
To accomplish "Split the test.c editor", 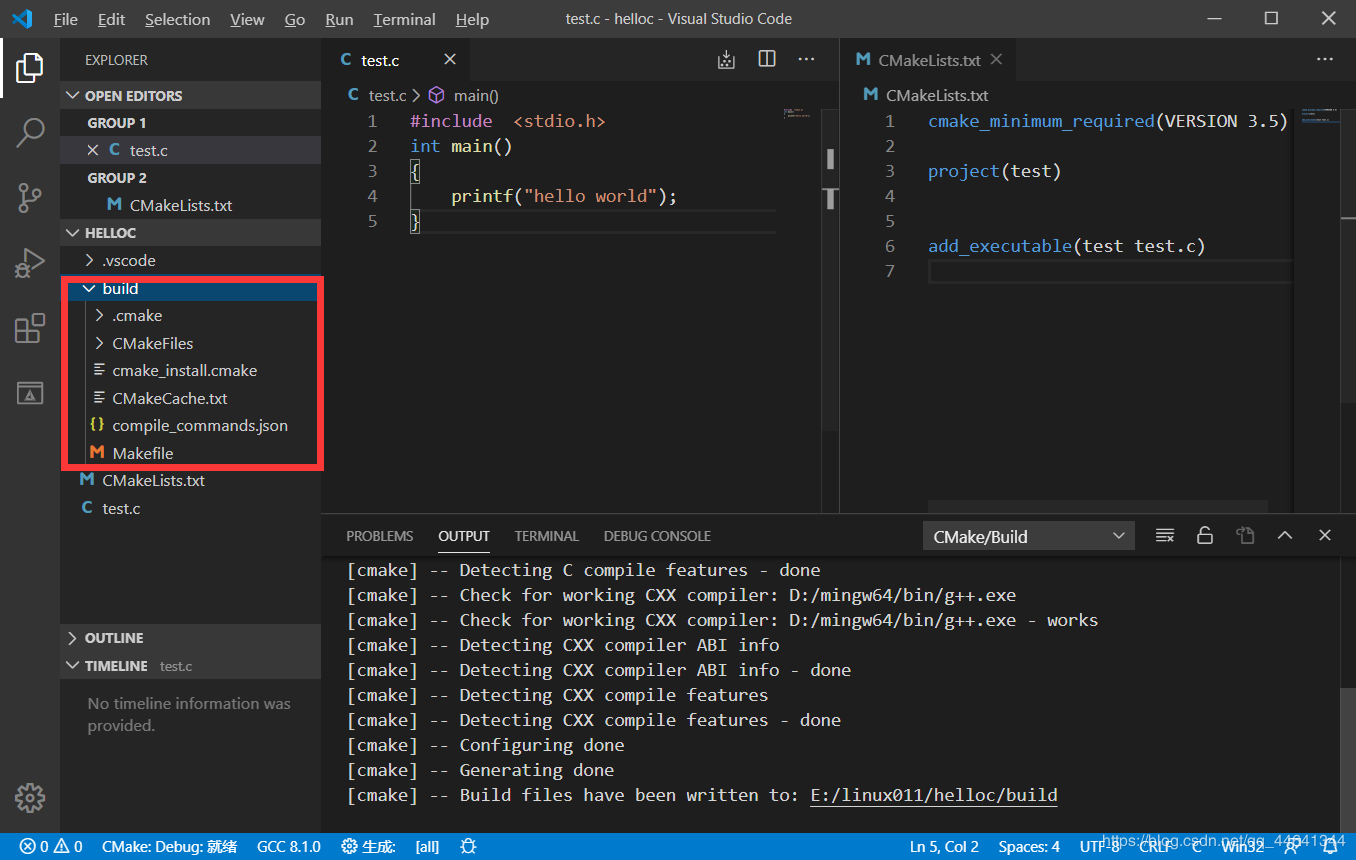I will point(766,59).
